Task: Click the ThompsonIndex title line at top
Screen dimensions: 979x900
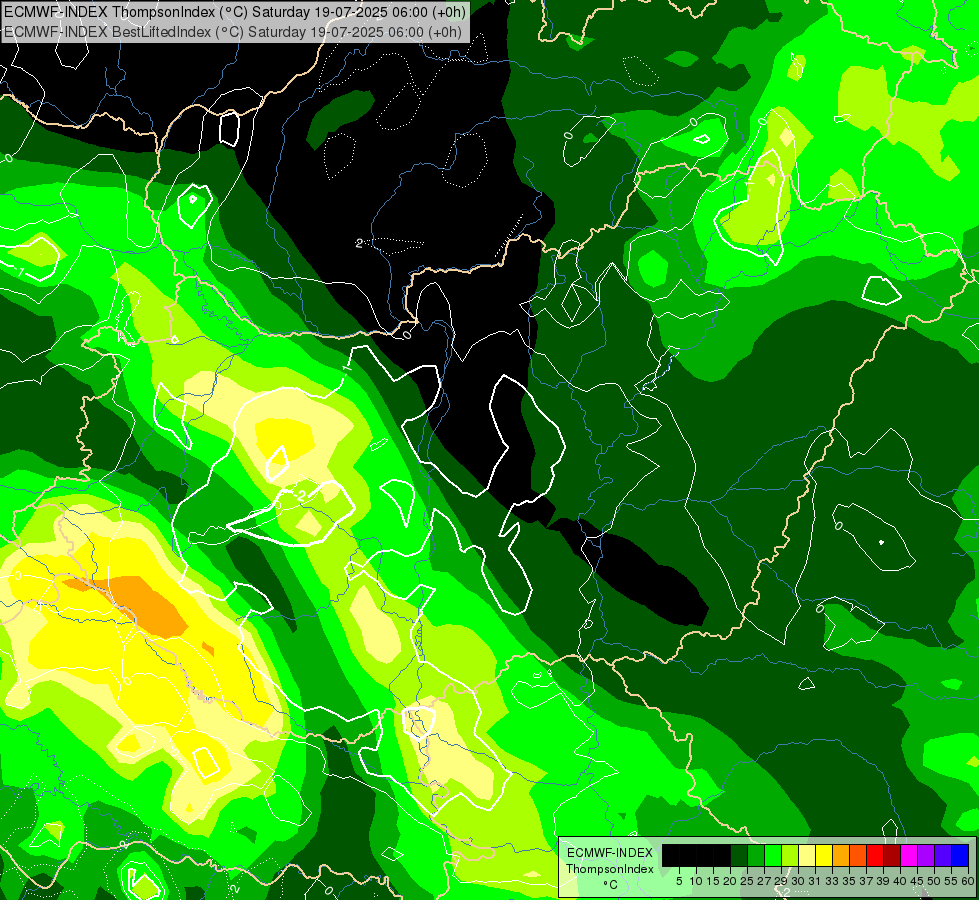Action: tap(235, 12)
